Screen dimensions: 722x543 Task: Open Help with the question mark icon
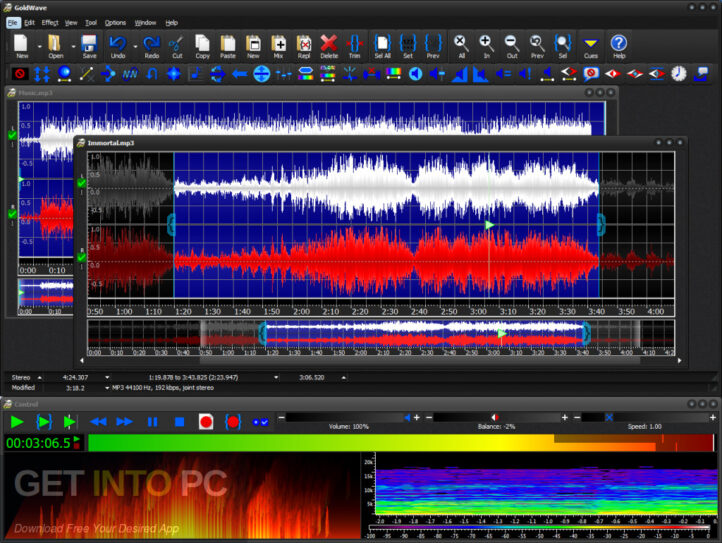click(619, 47)
